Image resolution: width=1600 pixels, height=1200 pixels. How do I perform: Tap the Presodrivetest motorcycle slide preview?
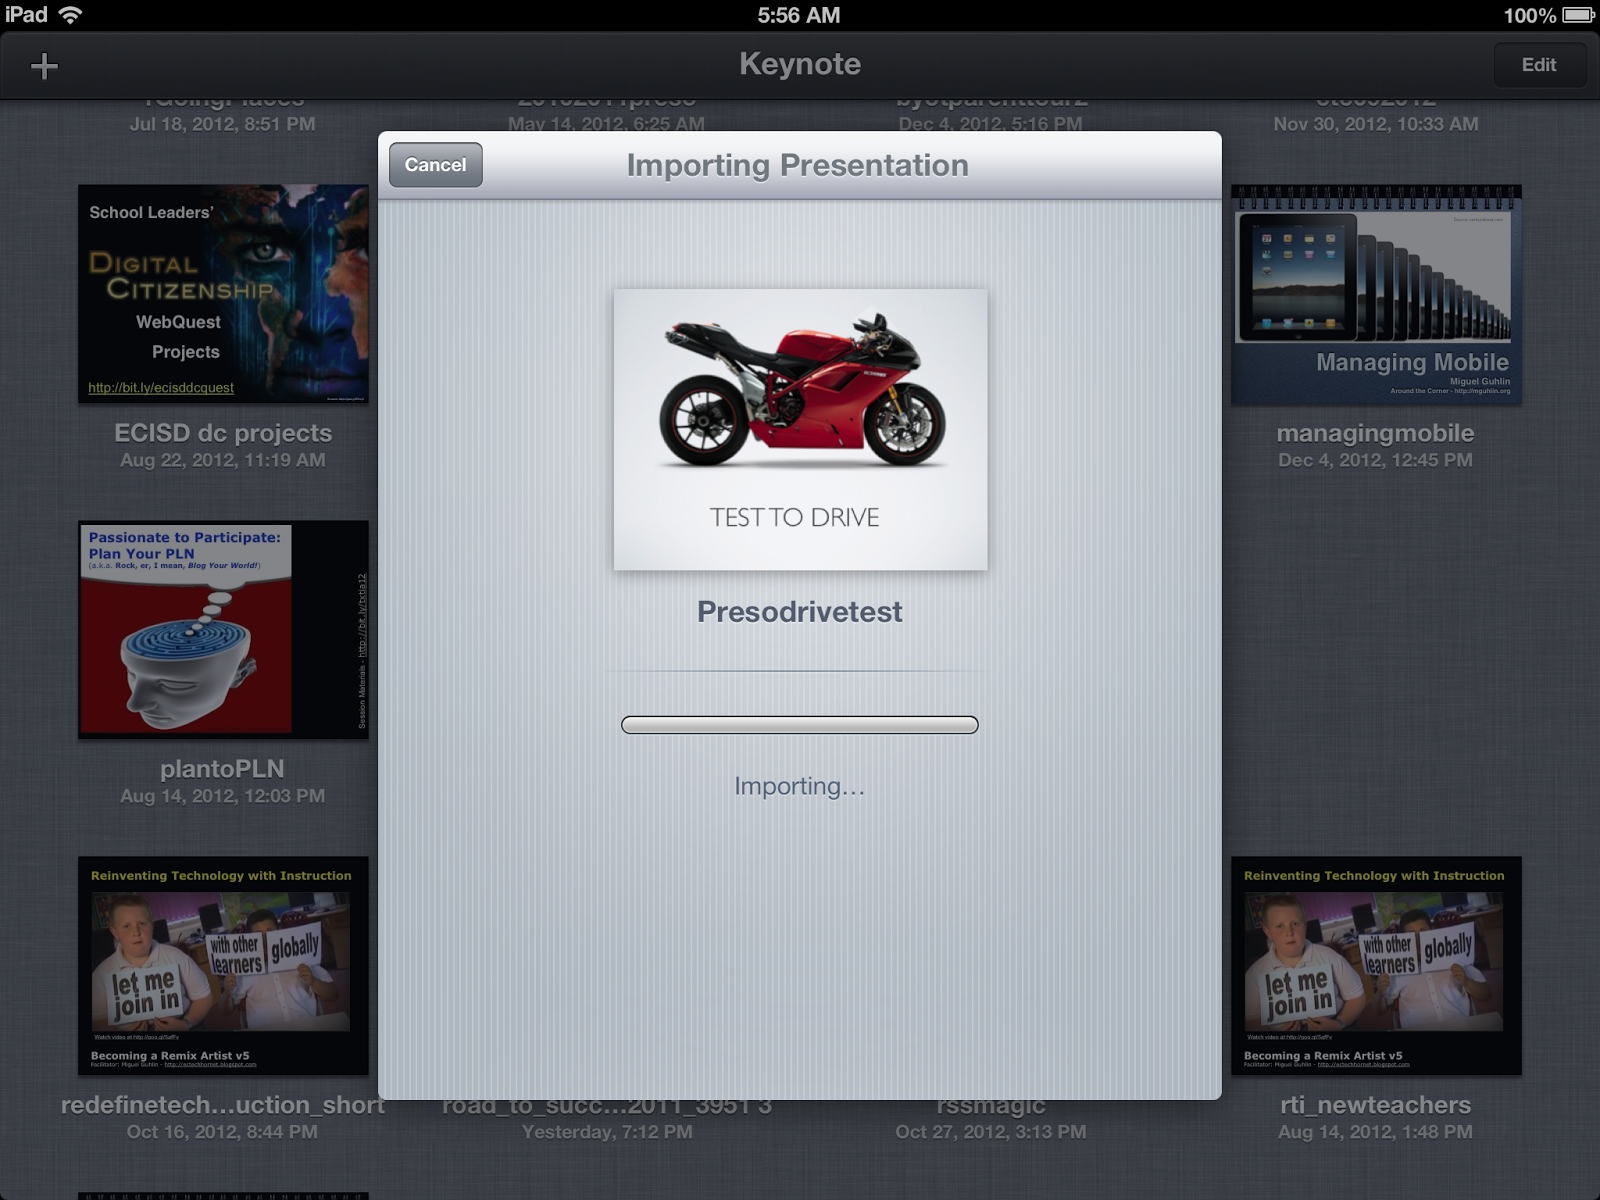point(800,430)
